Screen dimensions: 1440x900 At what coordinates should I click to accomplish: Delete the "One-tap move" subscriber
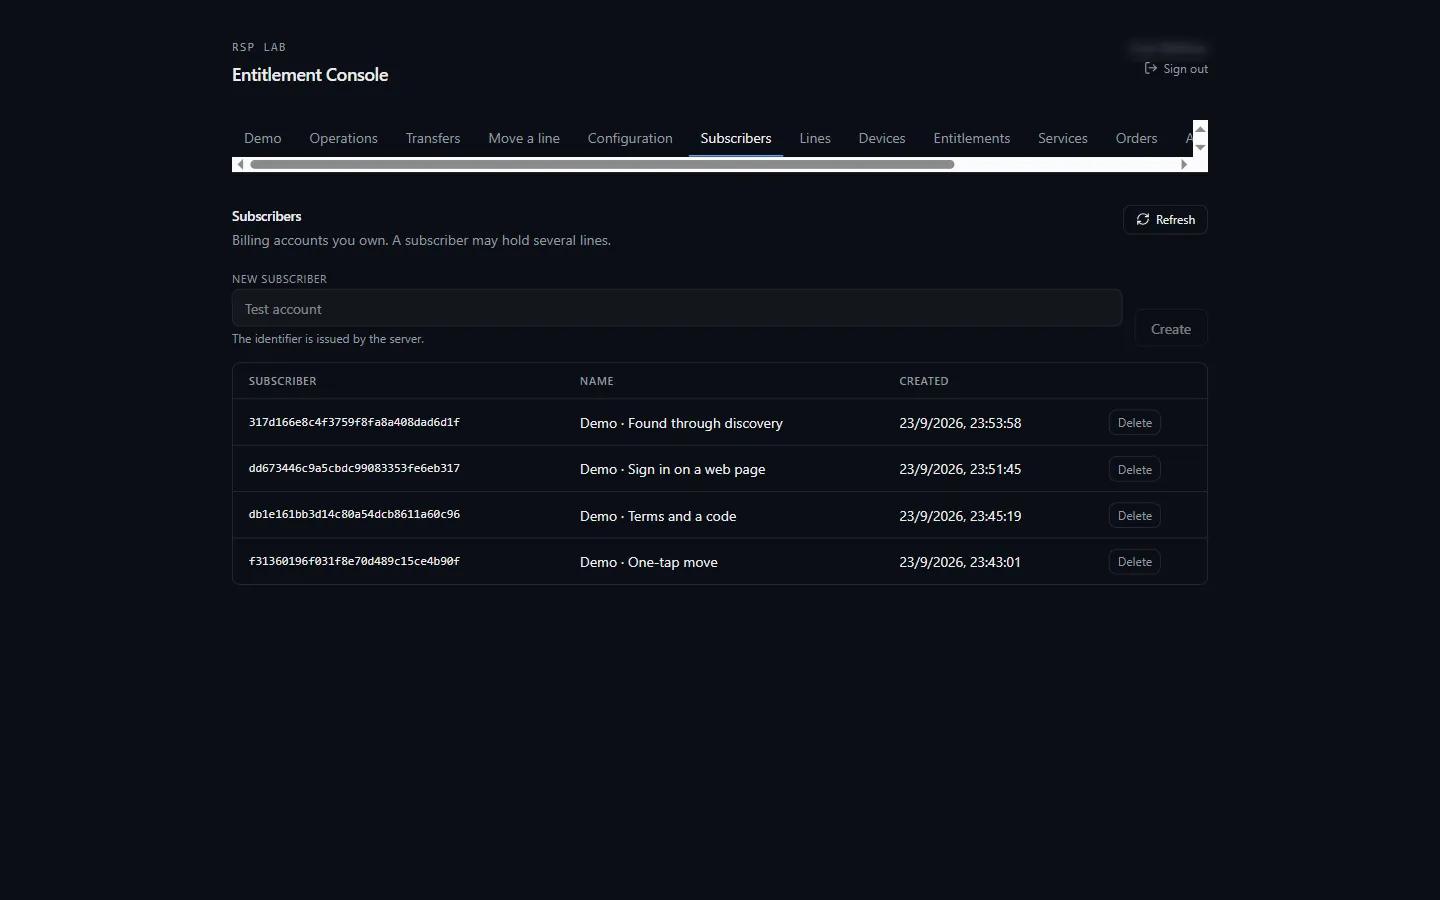tap(1135, 562)
